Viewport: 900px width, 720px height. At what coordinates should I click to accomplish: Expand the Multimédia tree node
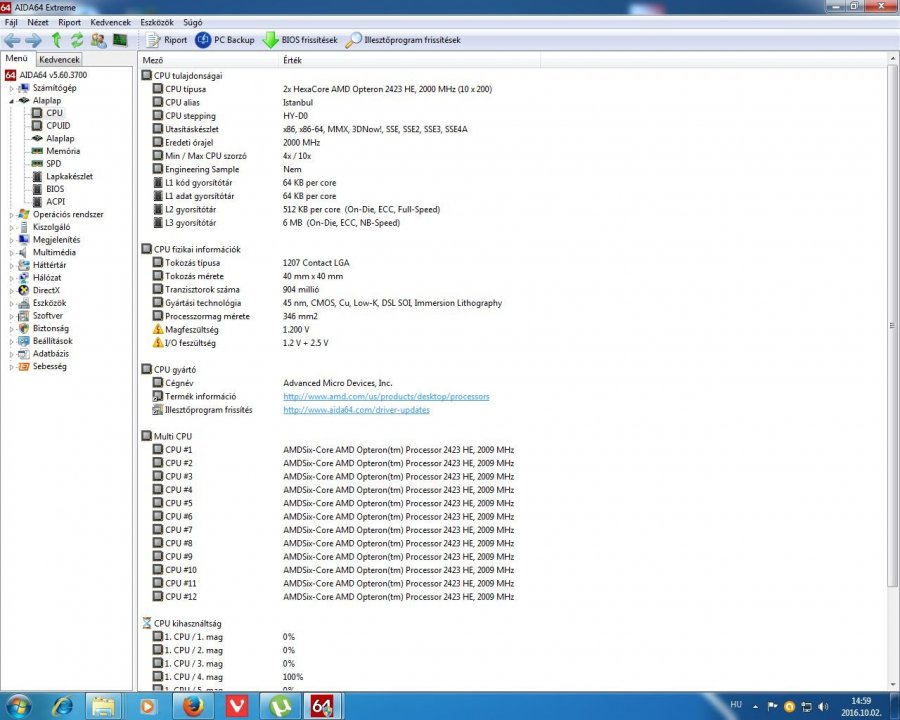[11, 253]
